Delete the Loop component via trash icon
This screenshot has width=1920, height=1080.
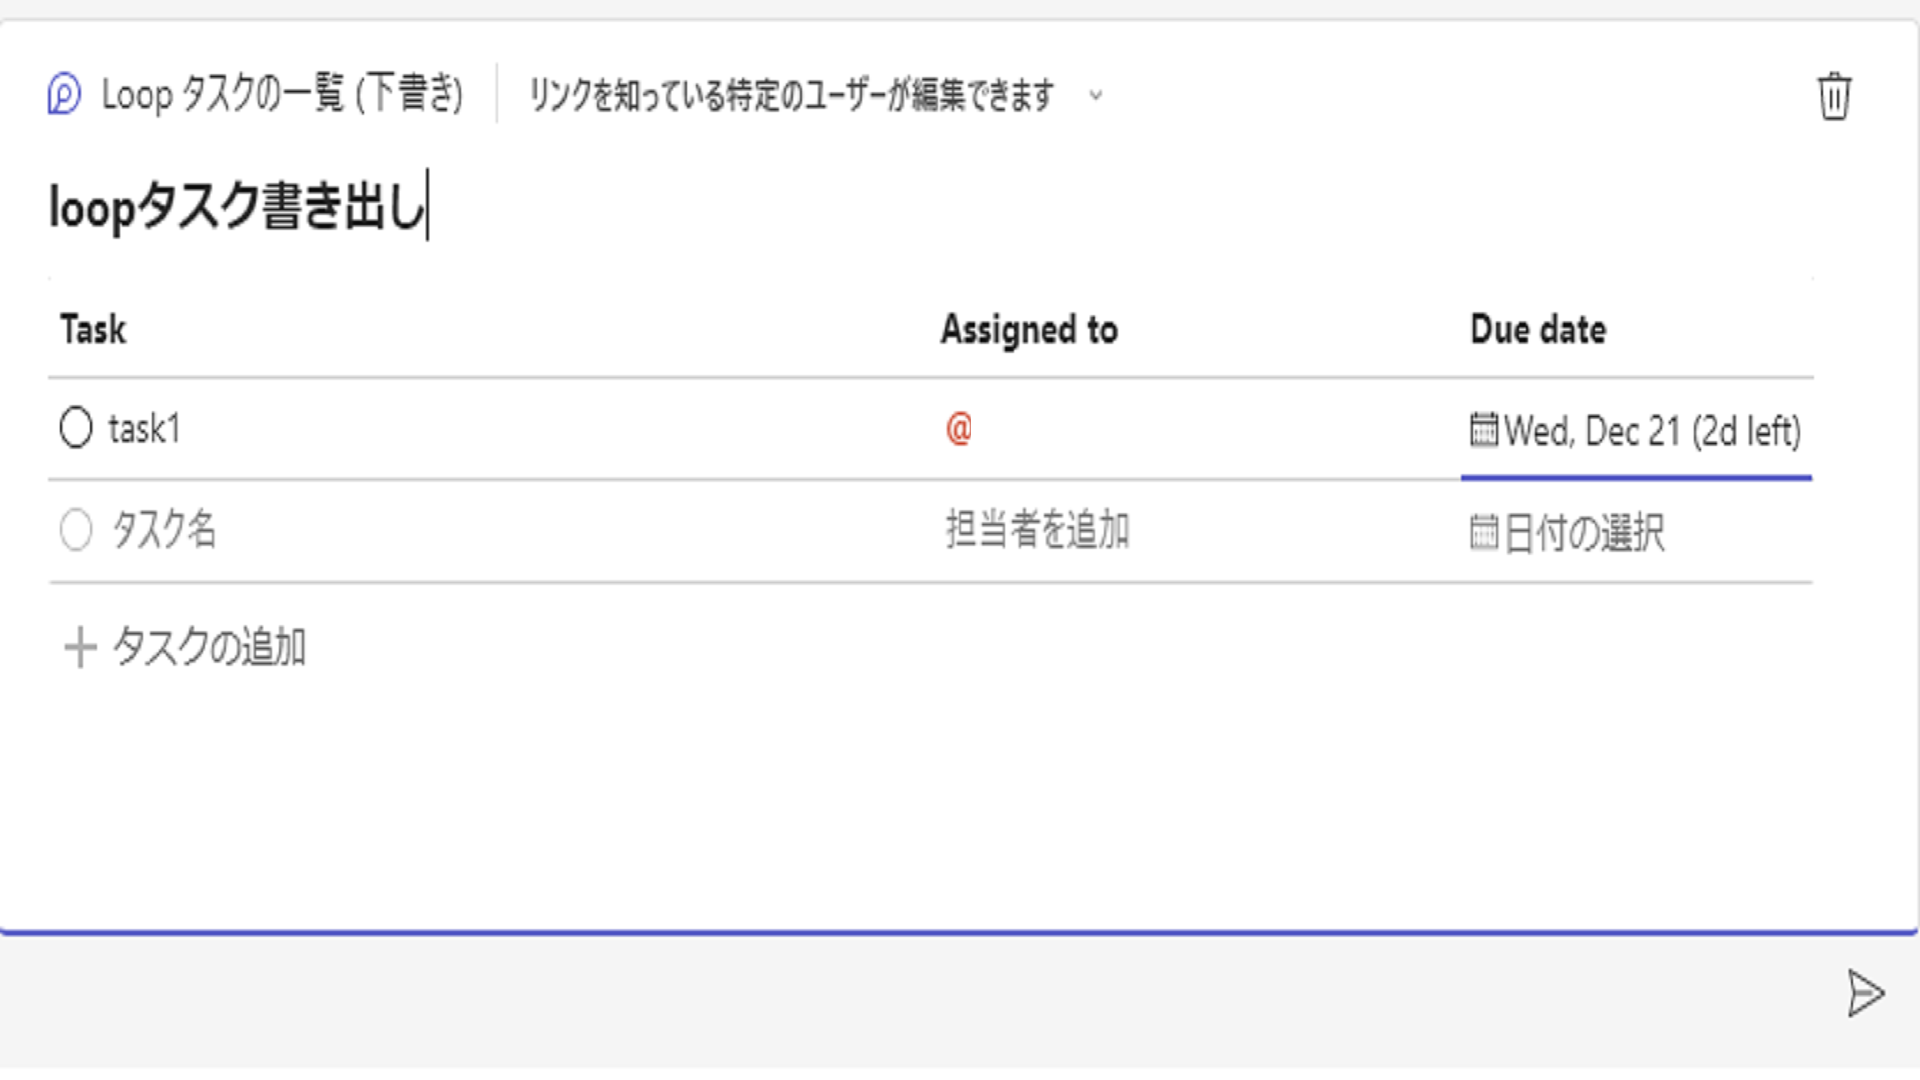tap(1833, 95)
